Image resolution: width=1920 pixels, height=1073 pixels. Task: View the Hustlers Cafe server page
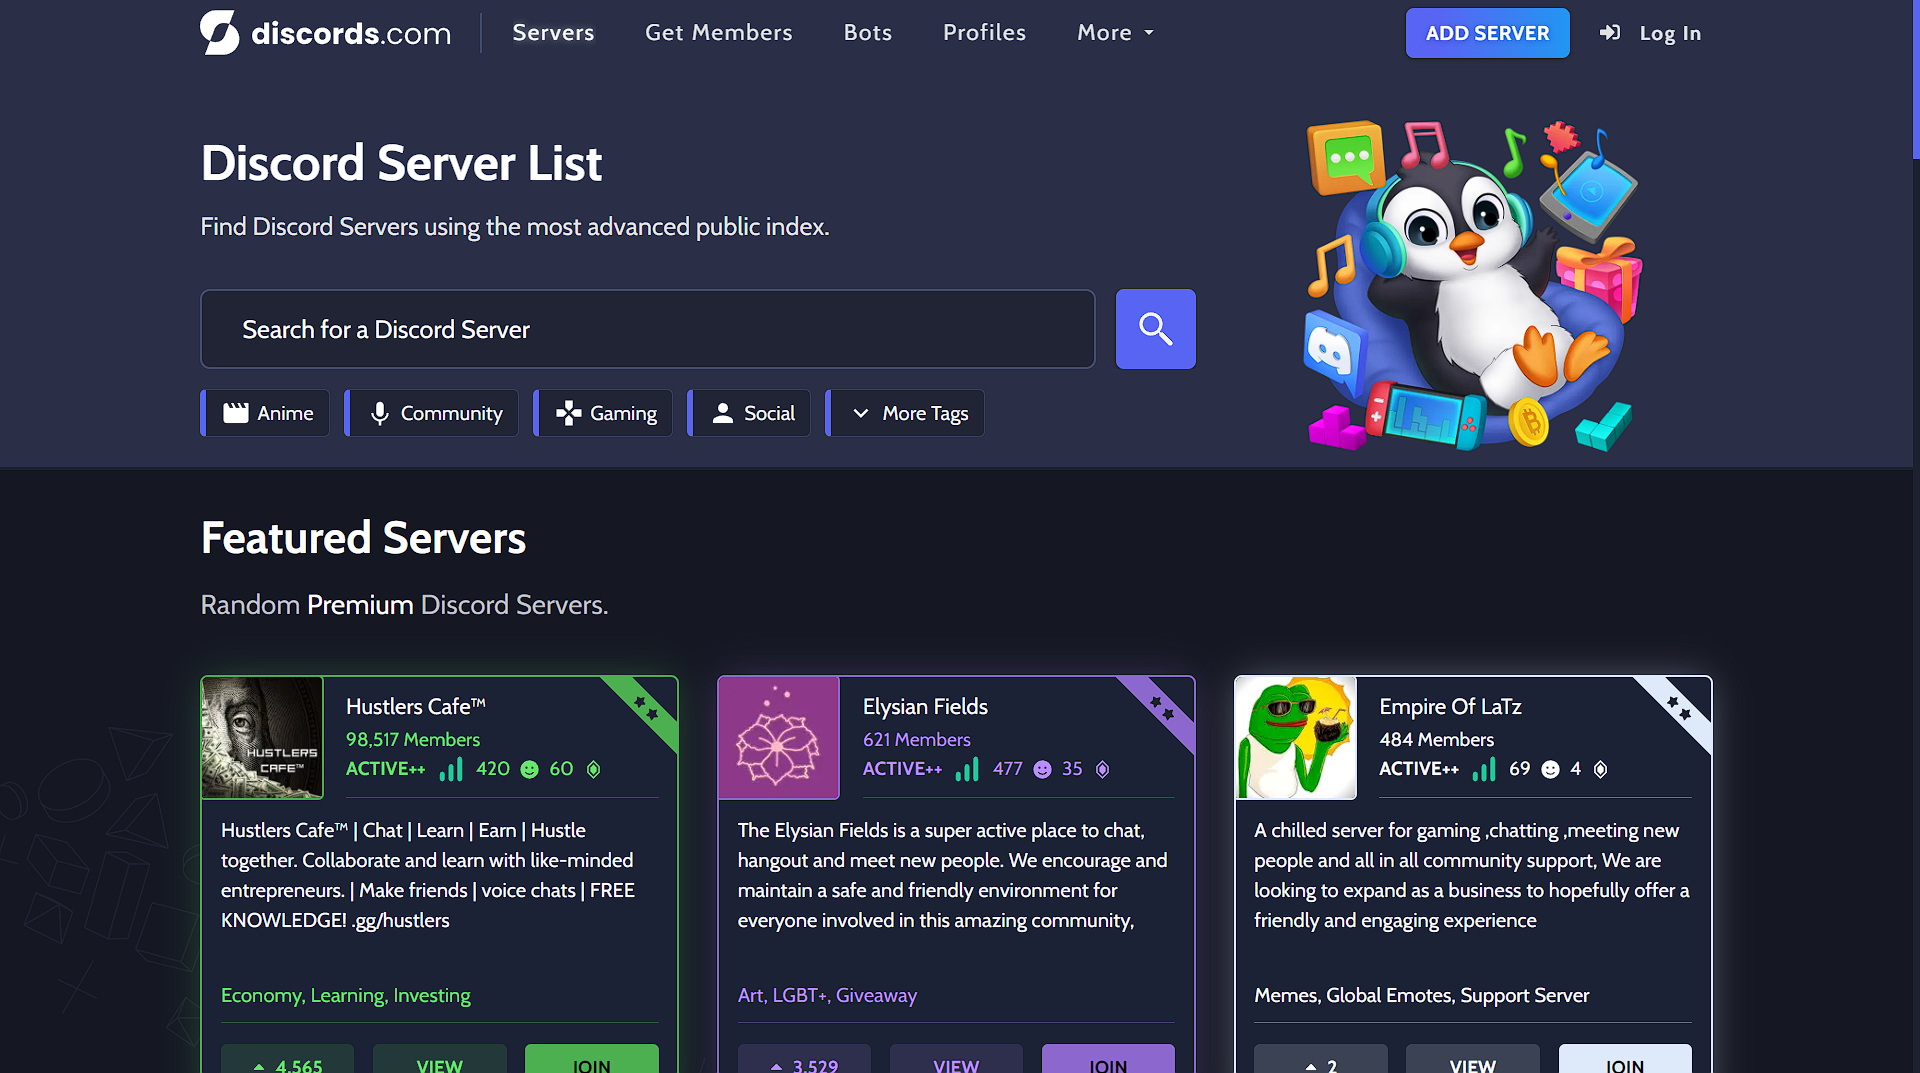coord(440,1060)
